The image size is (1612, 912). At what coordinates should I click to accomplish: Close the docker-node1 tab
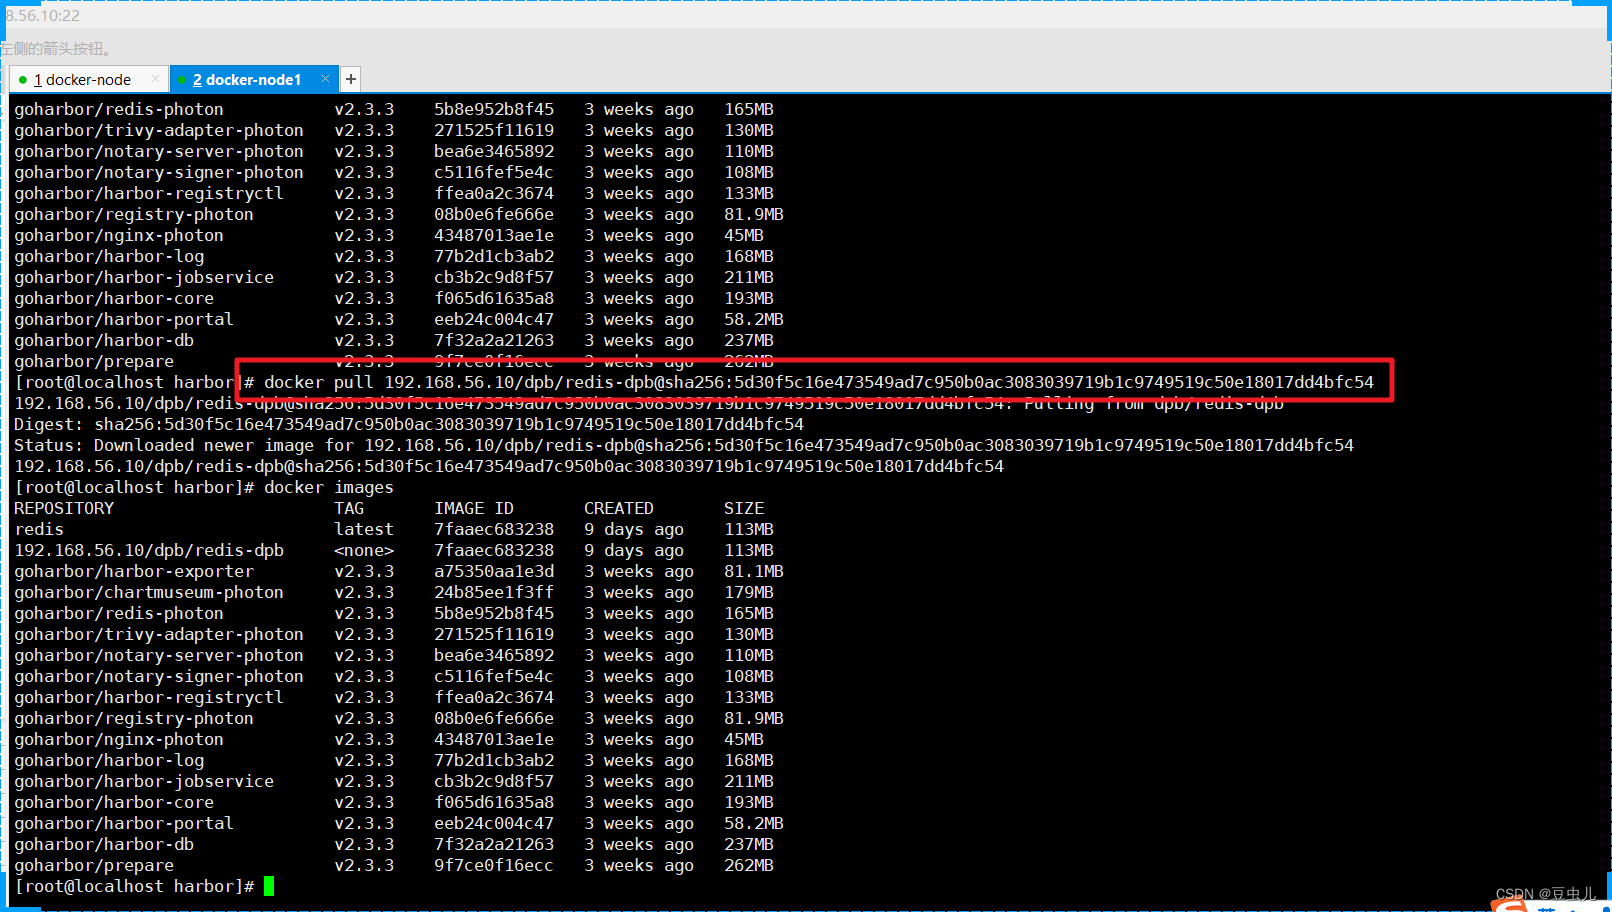pos(324,77)
